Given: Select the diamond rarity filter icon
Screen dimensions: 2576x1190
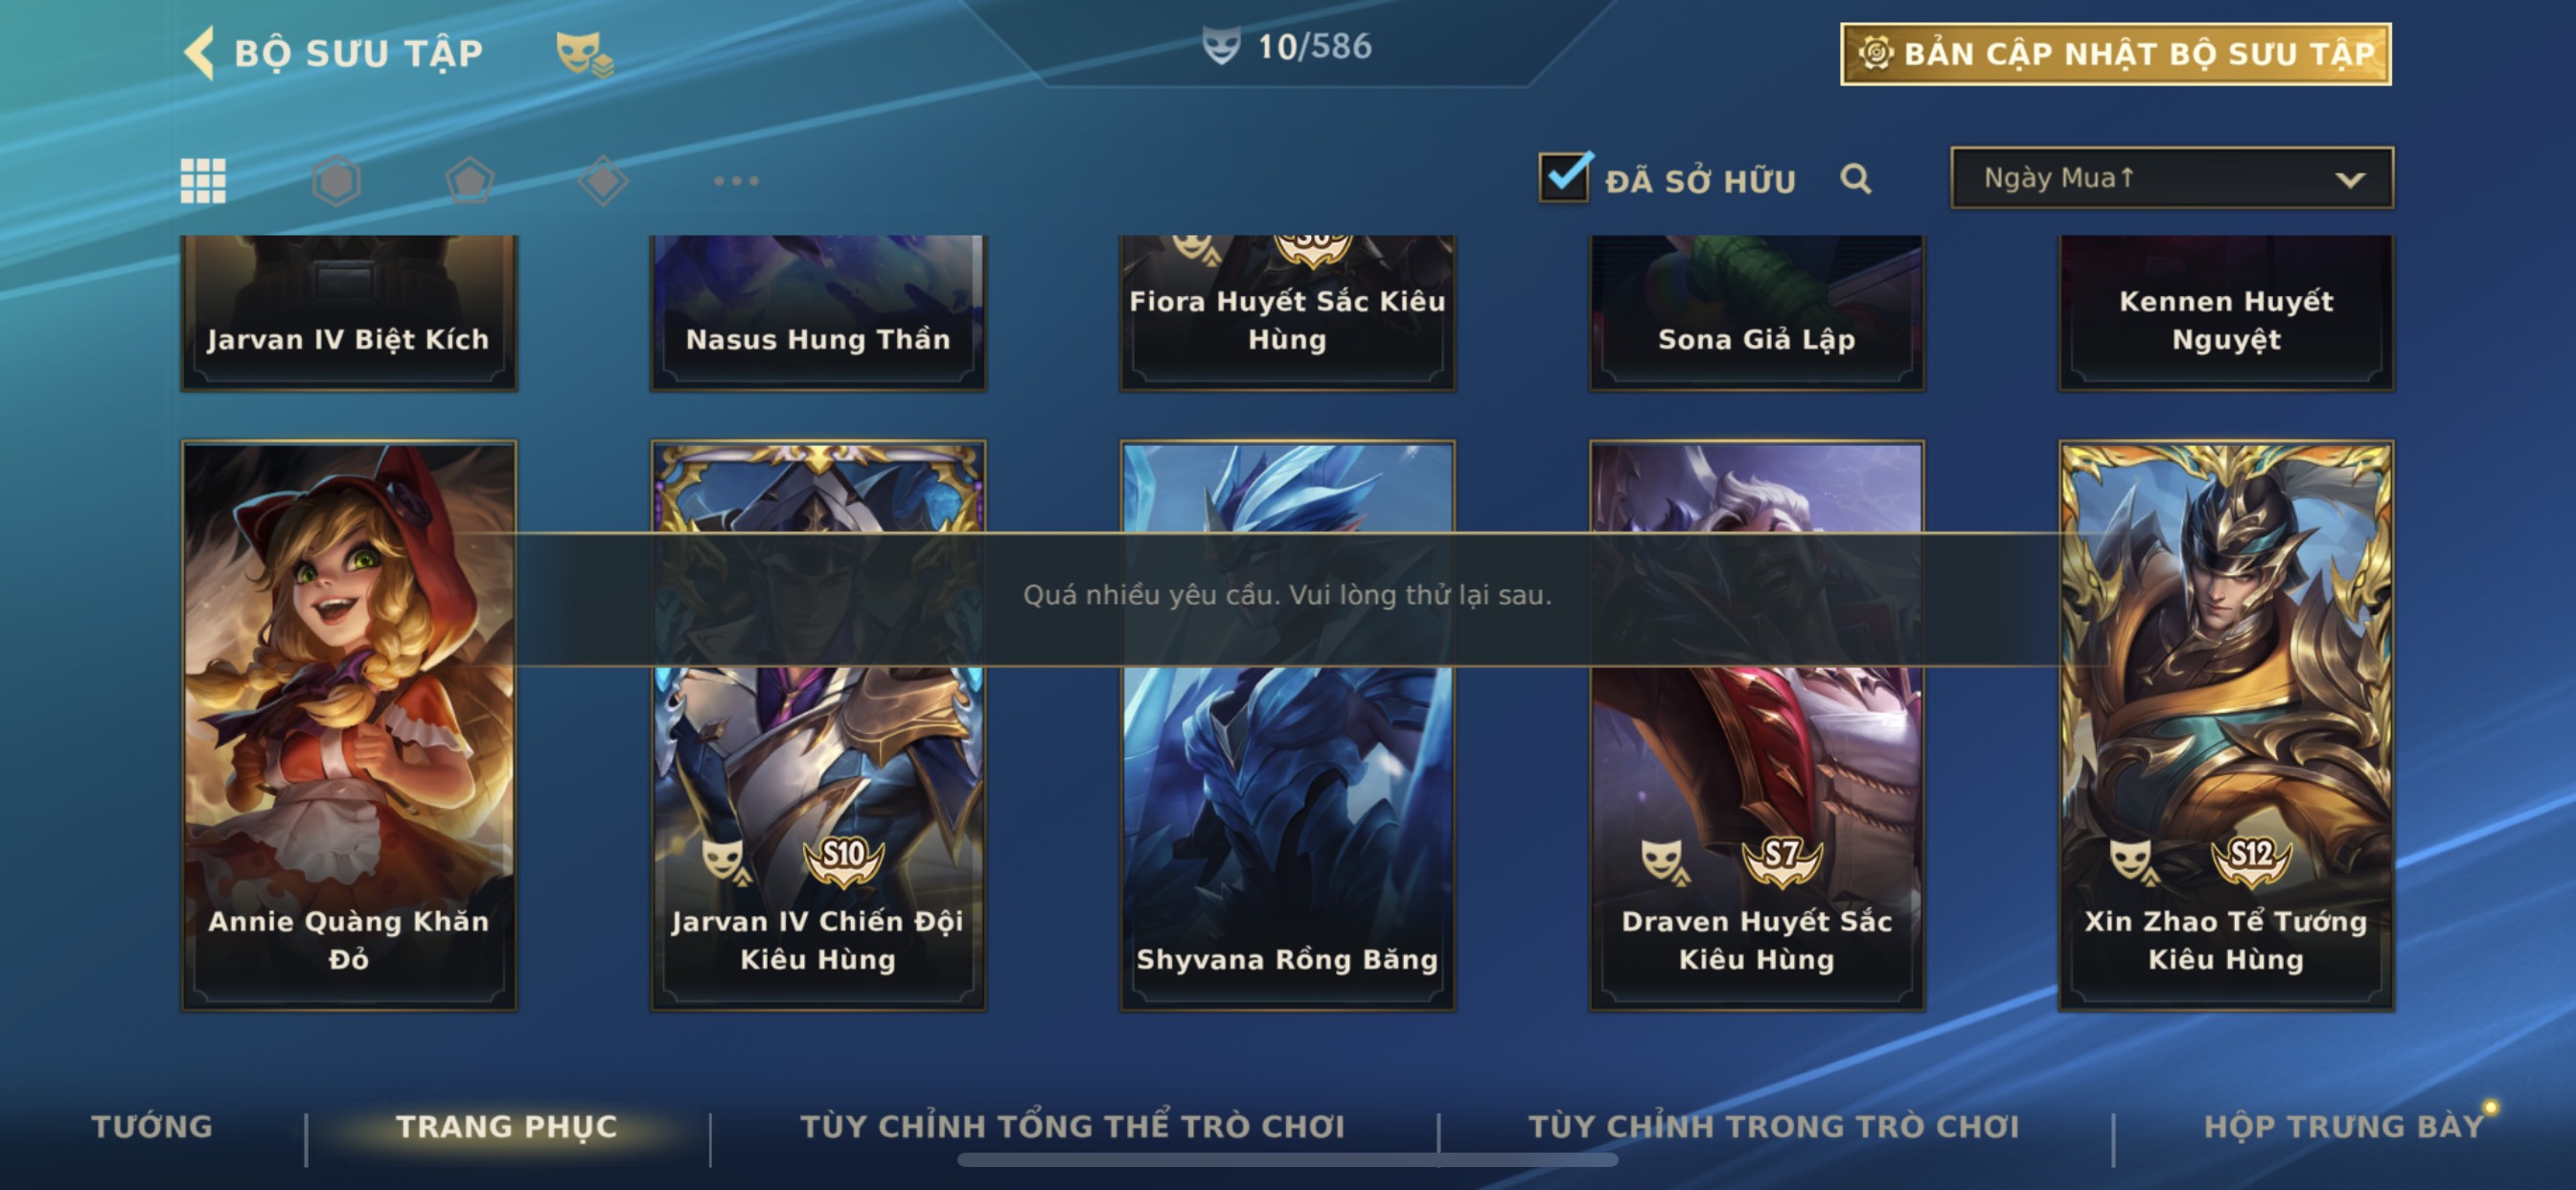Looking at the screenshot, I should pyautogui.click(x=603, y=181).
